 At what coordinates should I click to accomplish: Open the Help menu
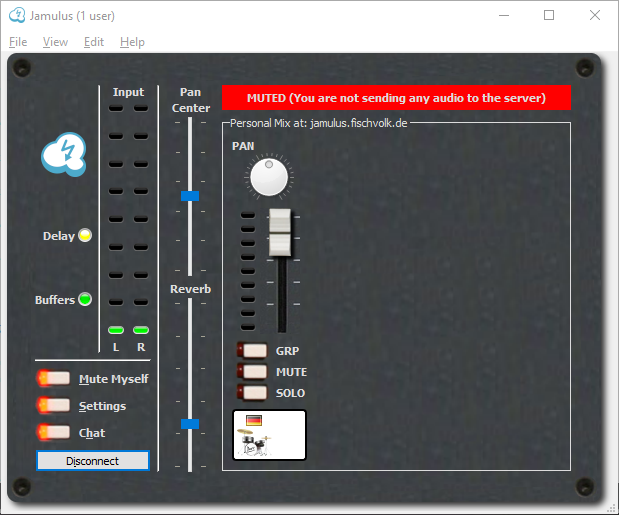[x=132, y=42]
